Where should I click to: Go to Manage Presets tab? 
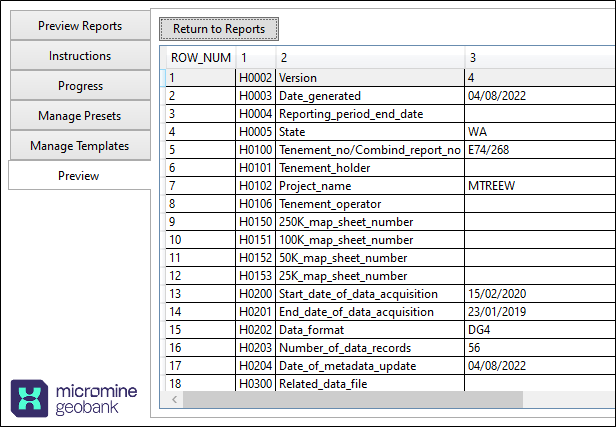[80, 116]
